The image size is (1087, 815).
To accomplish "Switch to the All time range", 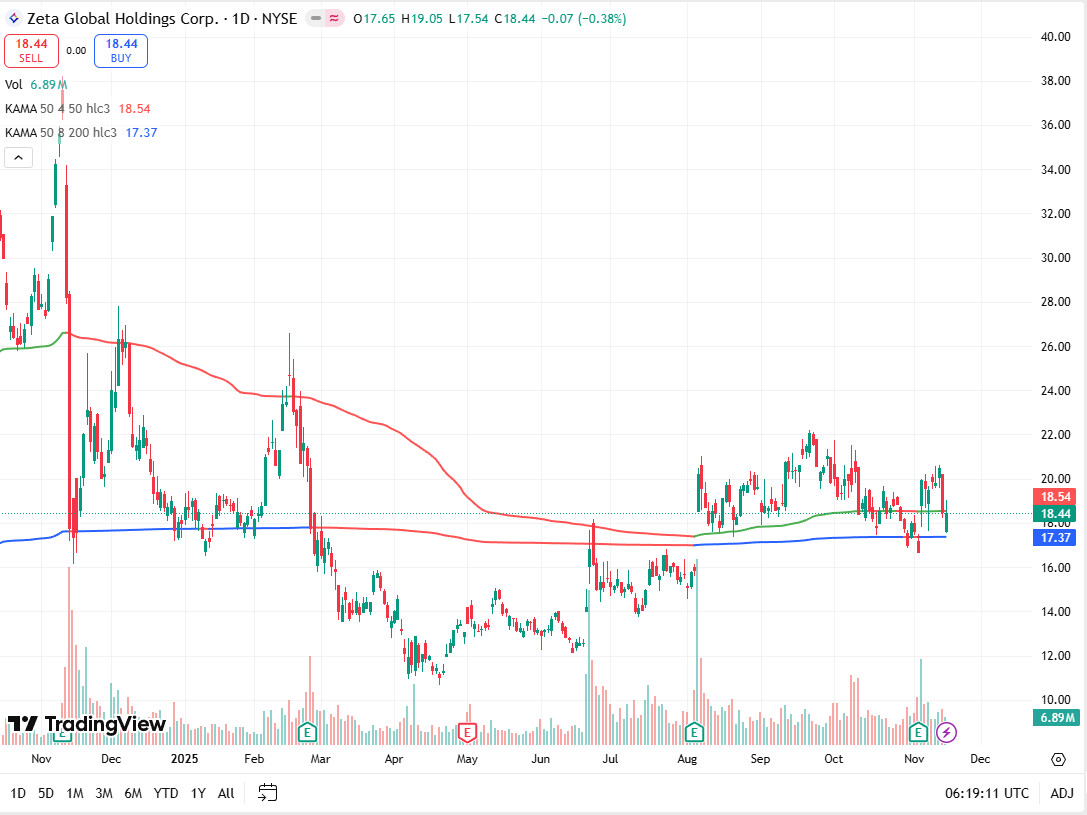I will point(226,793).
